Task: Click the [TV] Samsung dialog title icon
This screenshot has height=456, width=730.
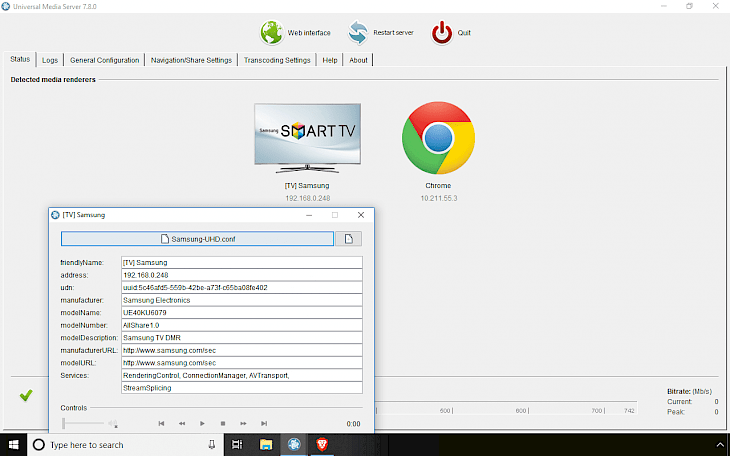Action: [x=55, y=215]
